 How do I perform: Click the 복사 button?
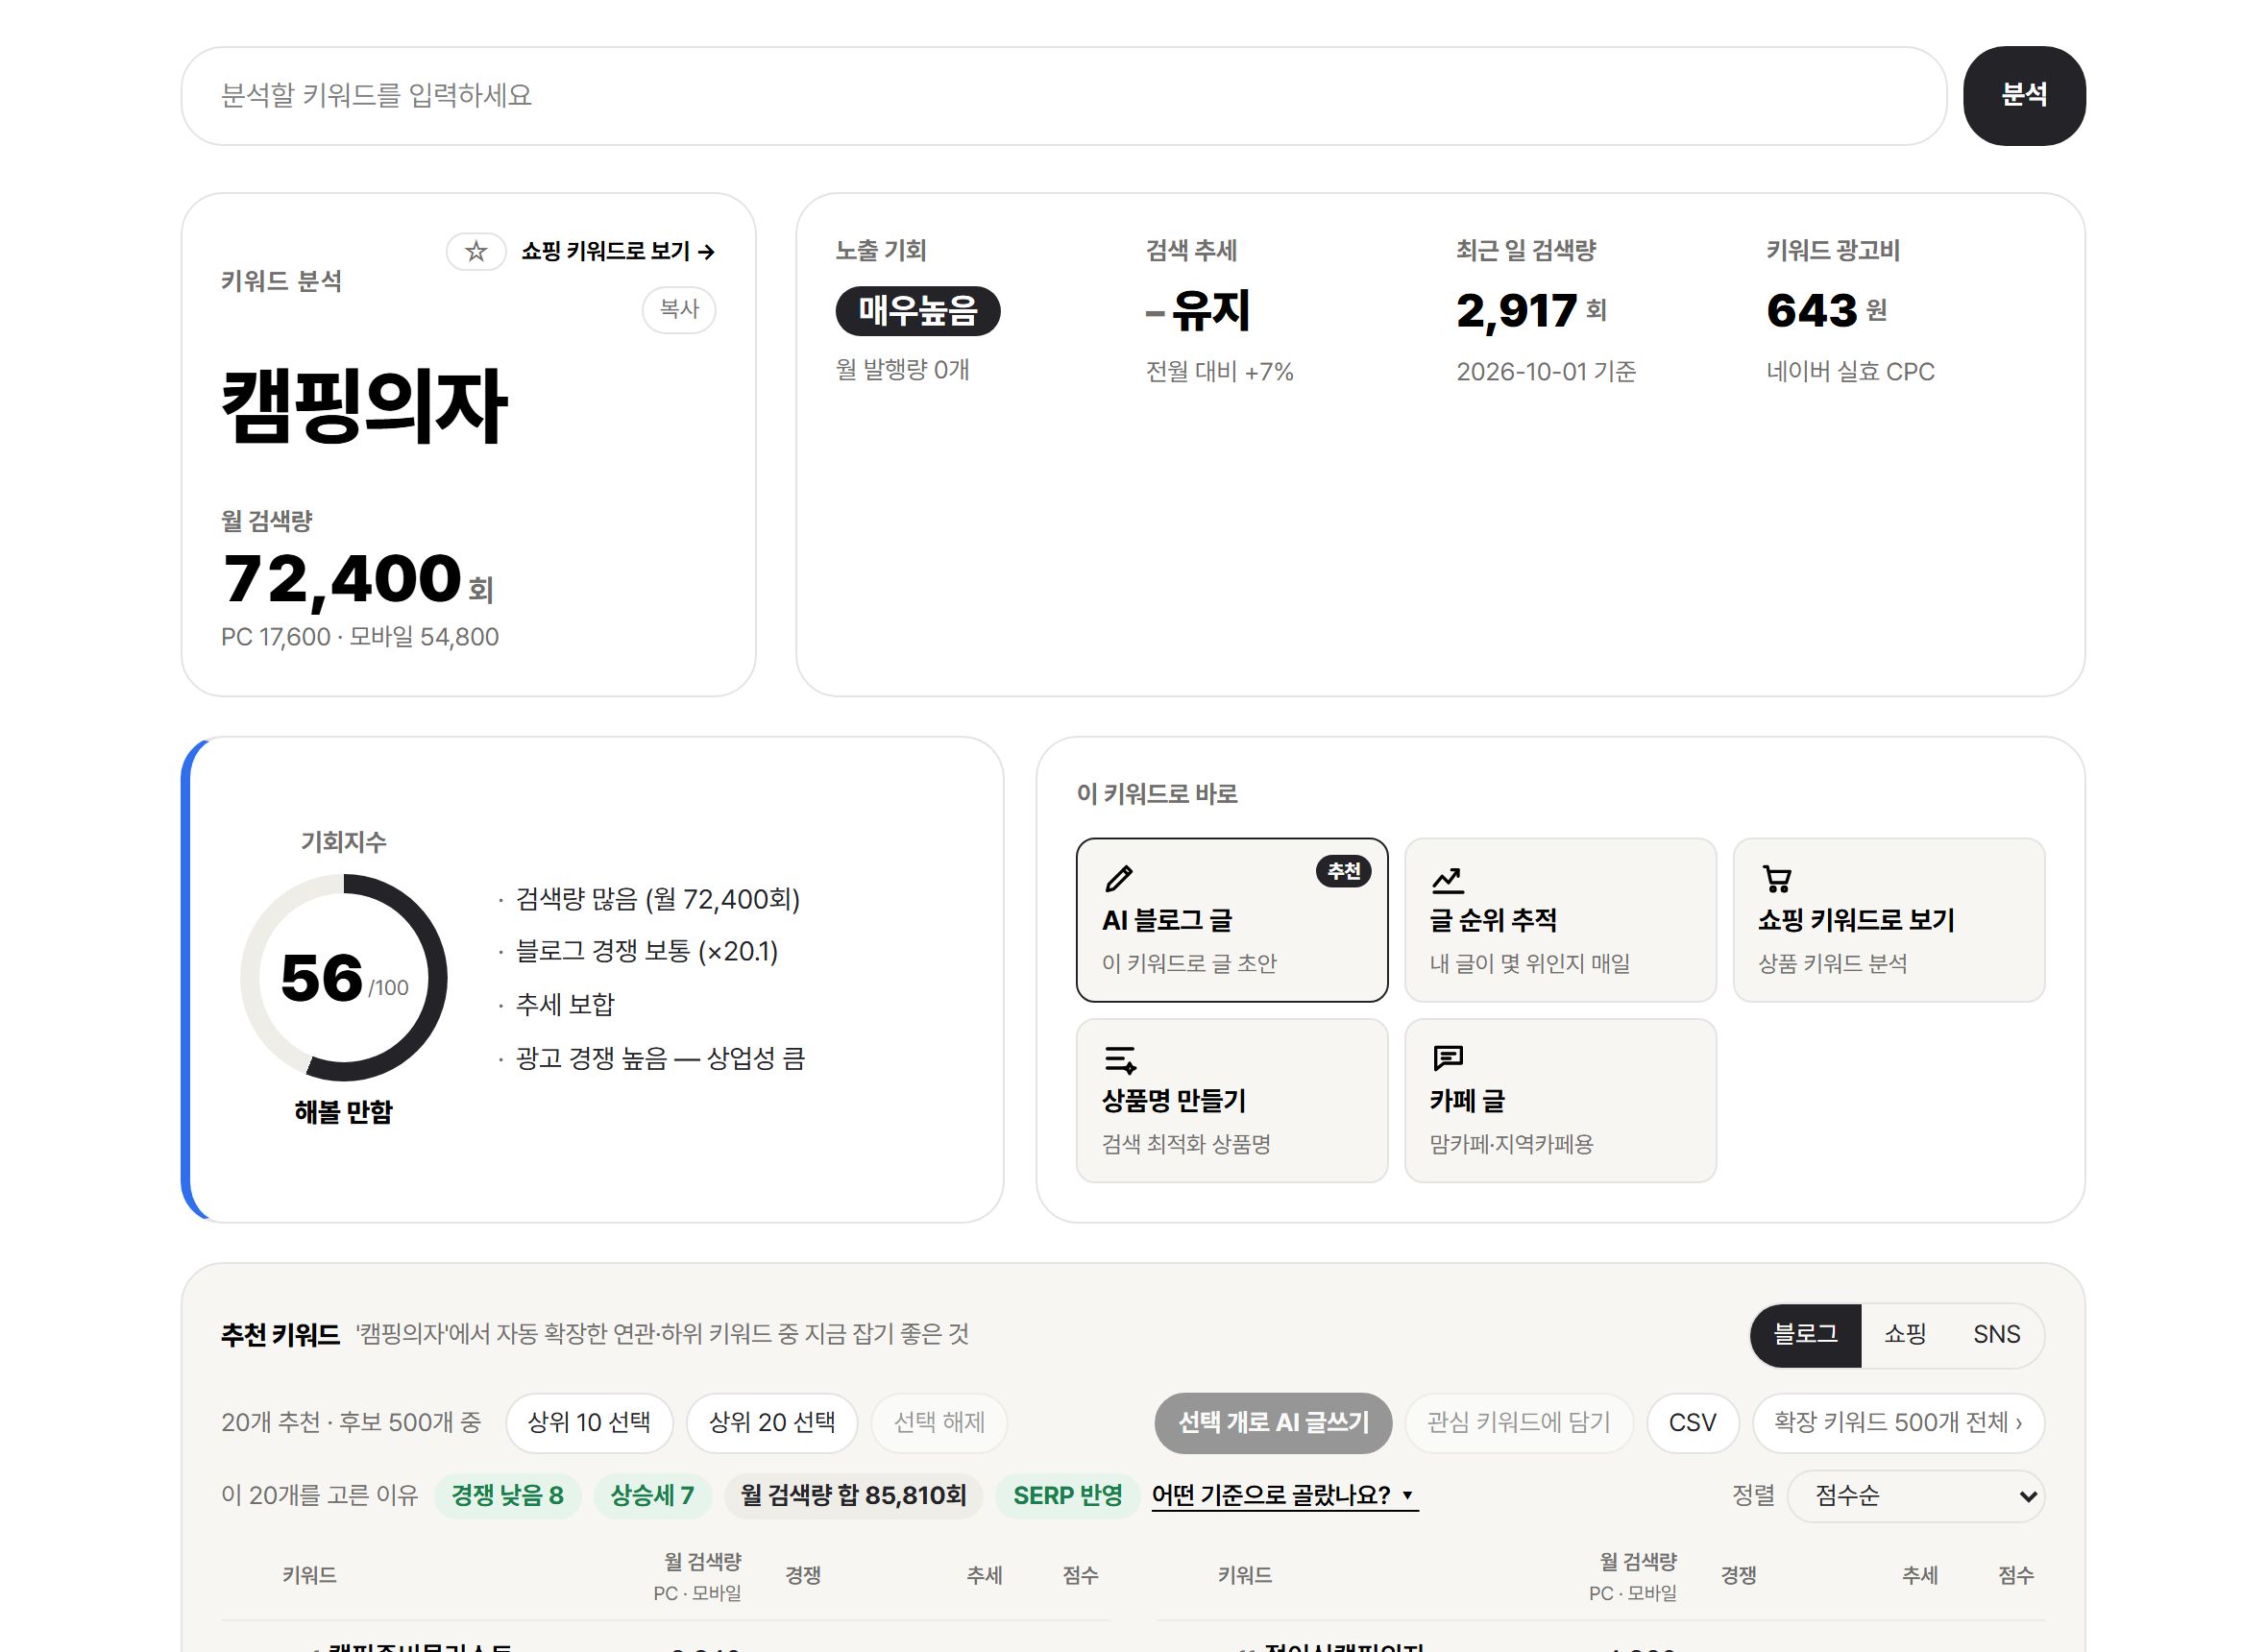click(x=679, y=309)
